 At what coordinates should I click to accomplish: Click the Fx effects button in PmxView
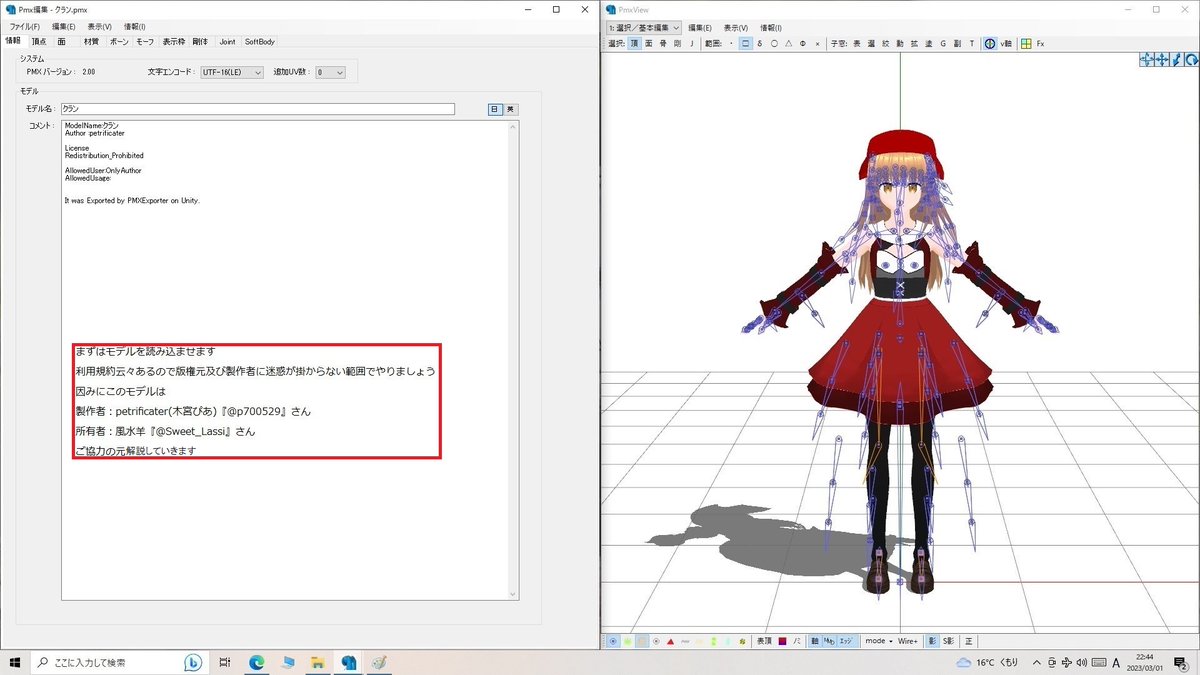coord(1040,43)
